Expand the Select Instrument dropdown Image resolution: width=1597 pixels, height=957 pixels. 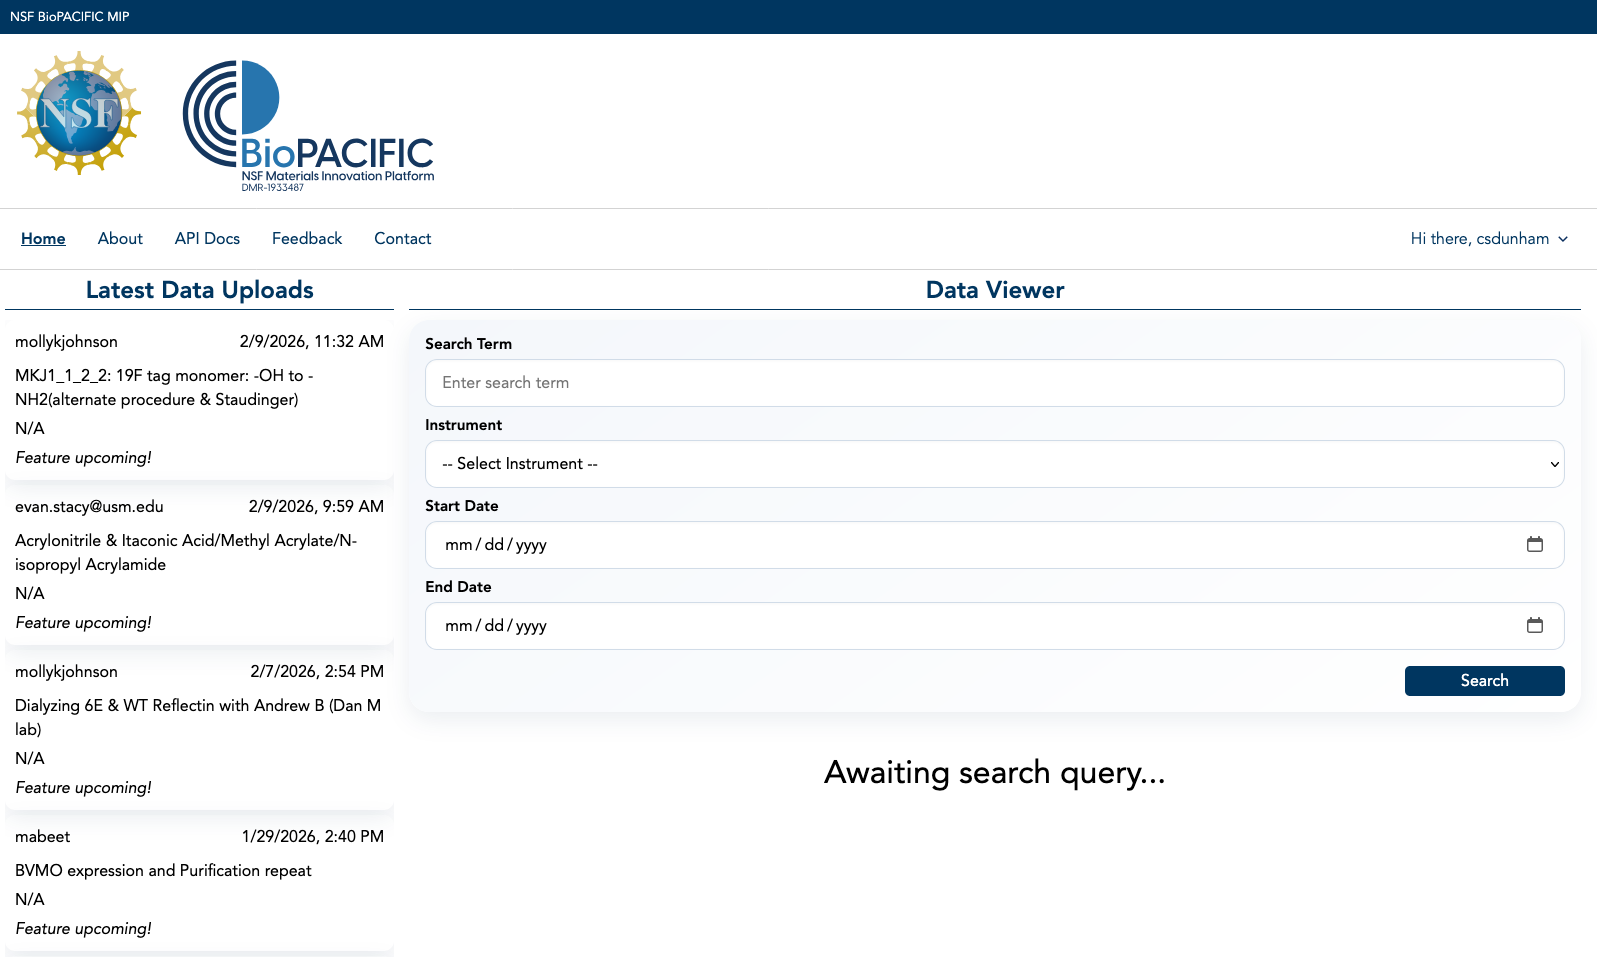coord(994,464)
